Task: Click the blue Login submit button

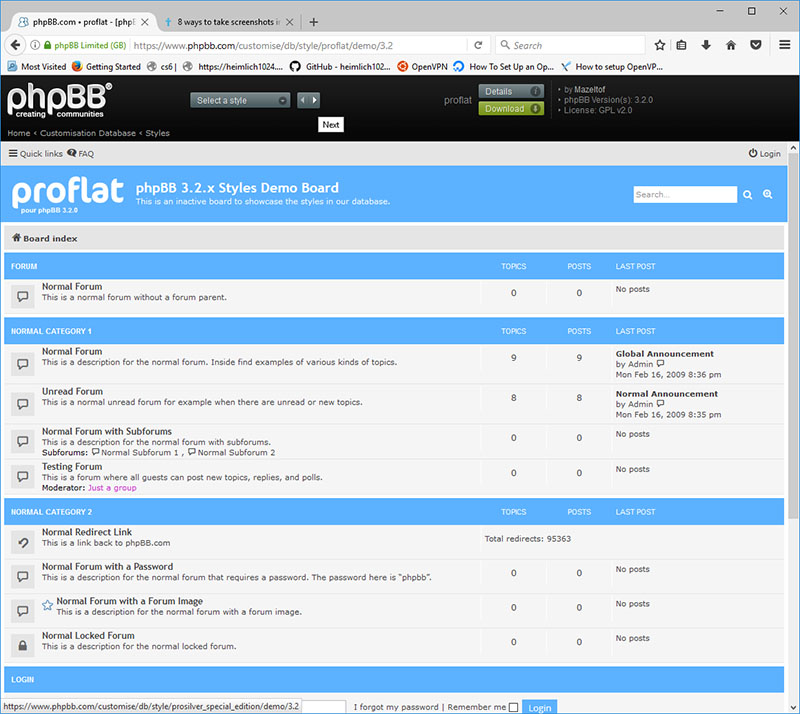Action: click(x=539, y=707)
